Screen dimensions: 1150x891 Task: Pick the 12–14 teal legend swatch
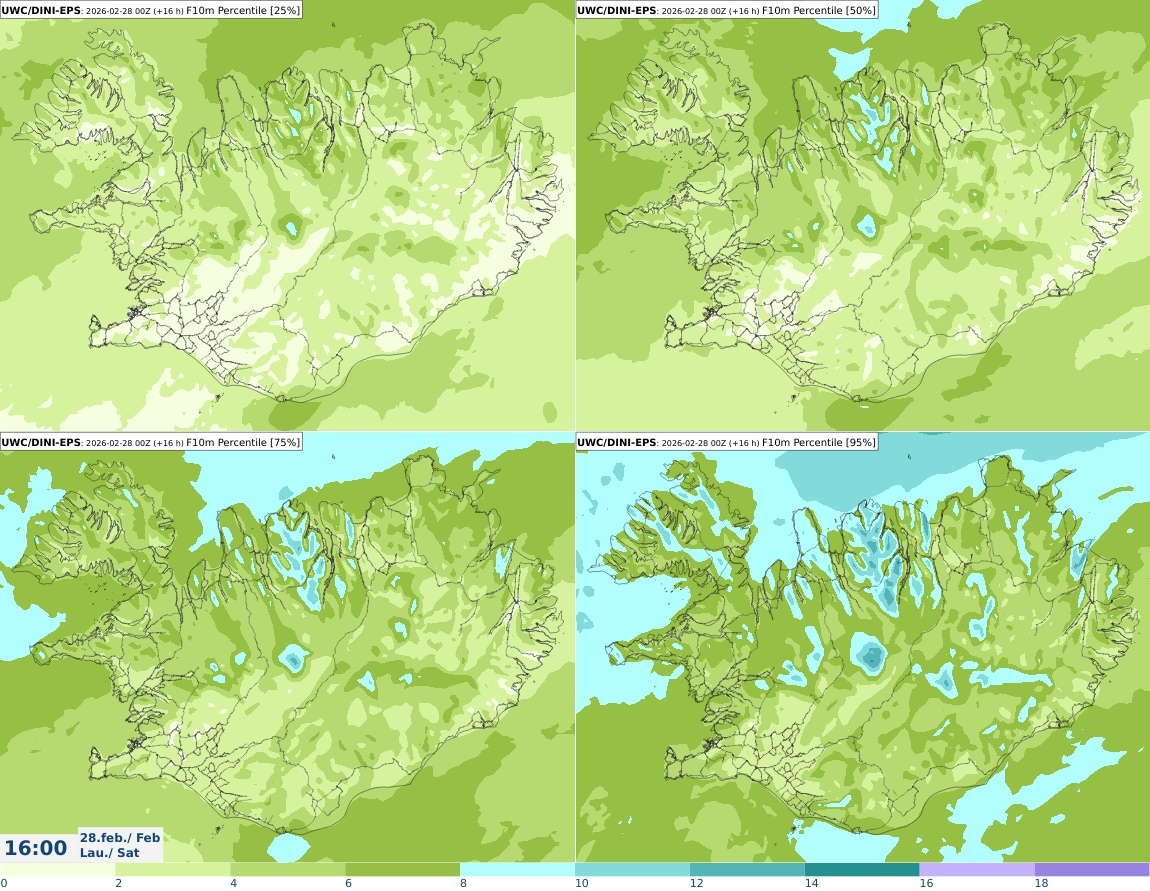click(747, 870)
